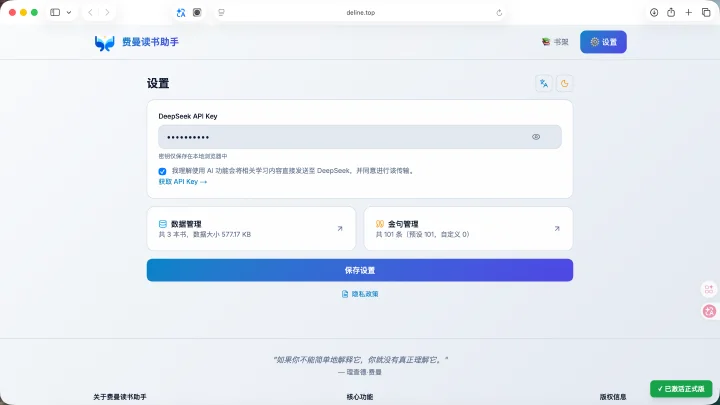Image resolution: width=720 pixels, height=405 pixels.
Task: Expand the sidebar options chevron in Safari
Action: (69, 12)
